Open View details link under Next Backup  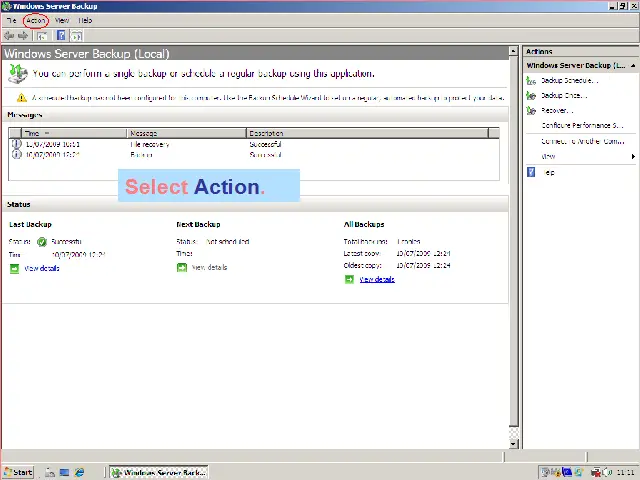209,267
